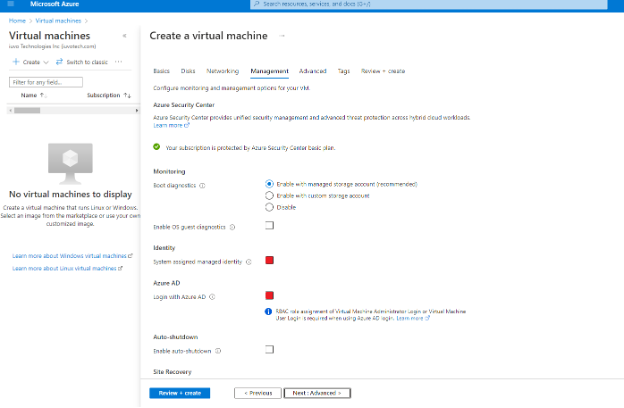624x408 pixels.
Task: Open the Azure portal hamburger menu
Action: (11, 4)
